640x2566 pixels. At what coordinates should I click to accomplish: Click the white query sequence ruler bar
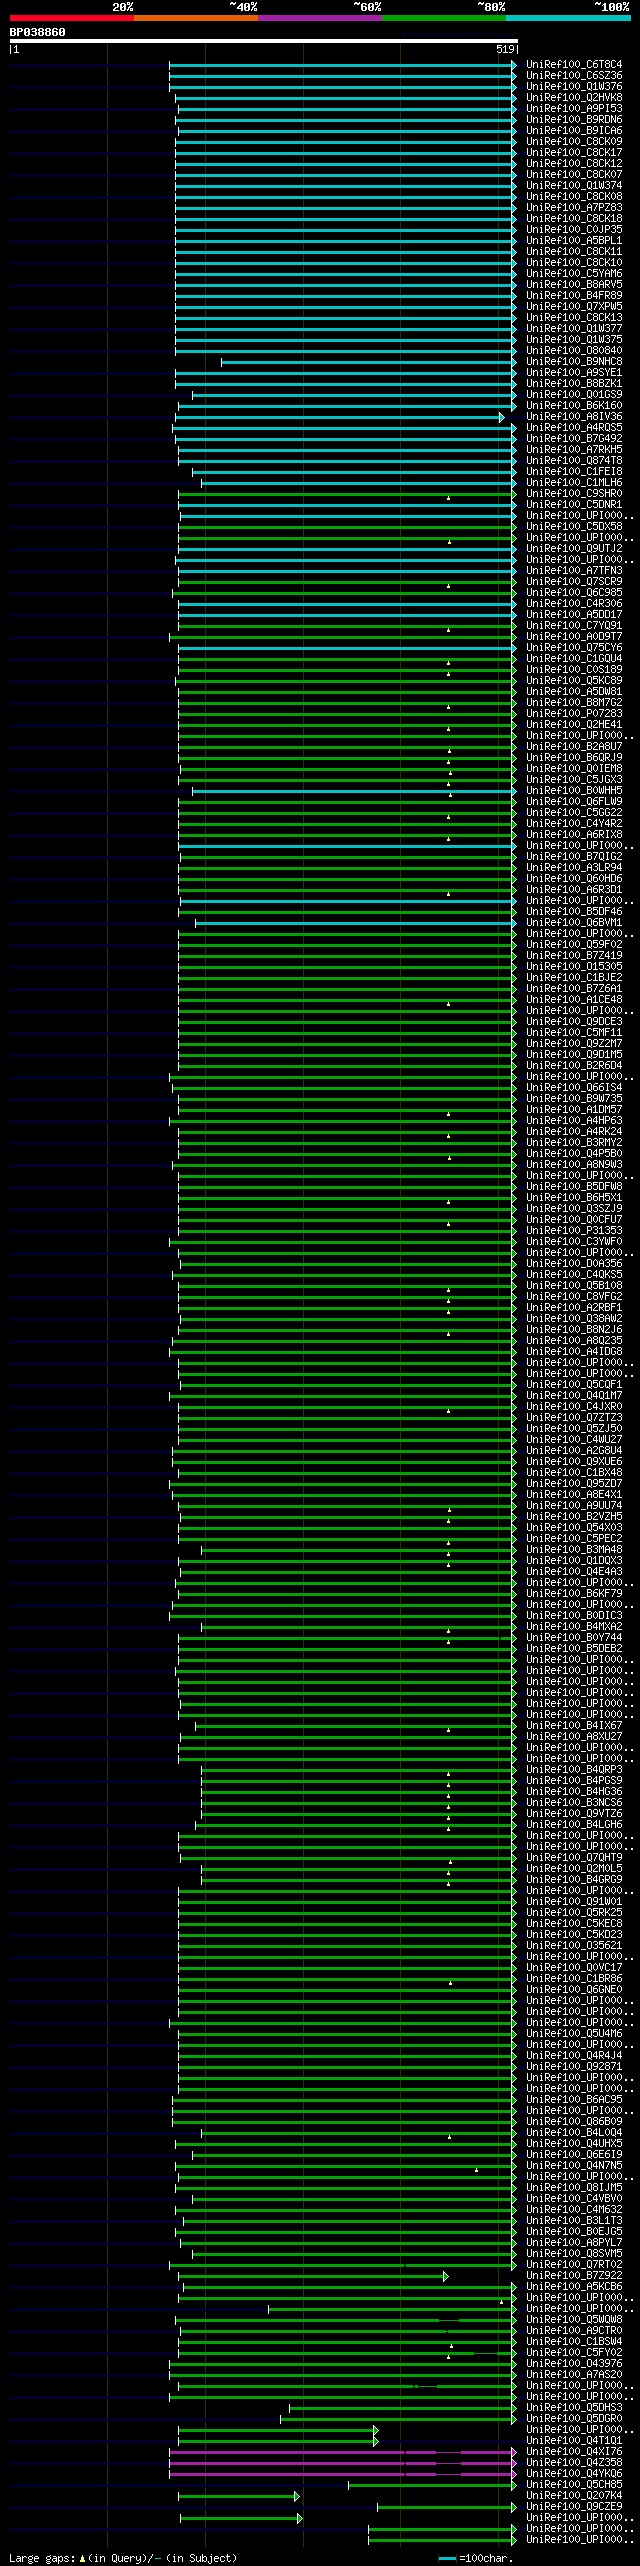tap(264, 41)
